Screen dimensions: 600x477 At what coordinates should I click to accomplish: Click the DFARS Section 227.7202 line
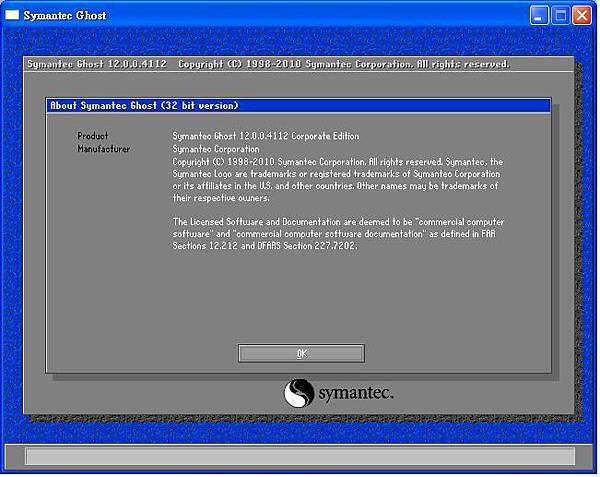tap(265, 246)
